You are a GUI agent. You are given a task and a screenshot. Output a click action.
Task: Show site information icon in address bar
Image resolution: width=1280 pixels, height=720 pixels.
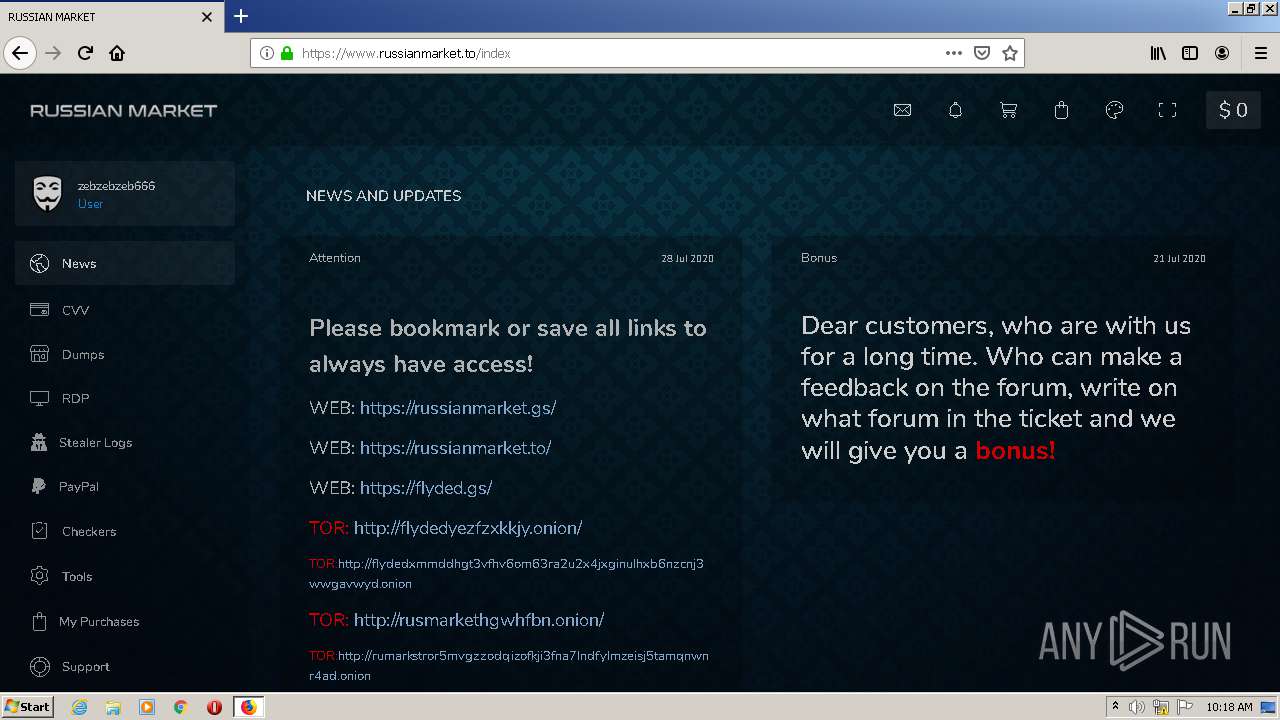(x=267, y=53)
